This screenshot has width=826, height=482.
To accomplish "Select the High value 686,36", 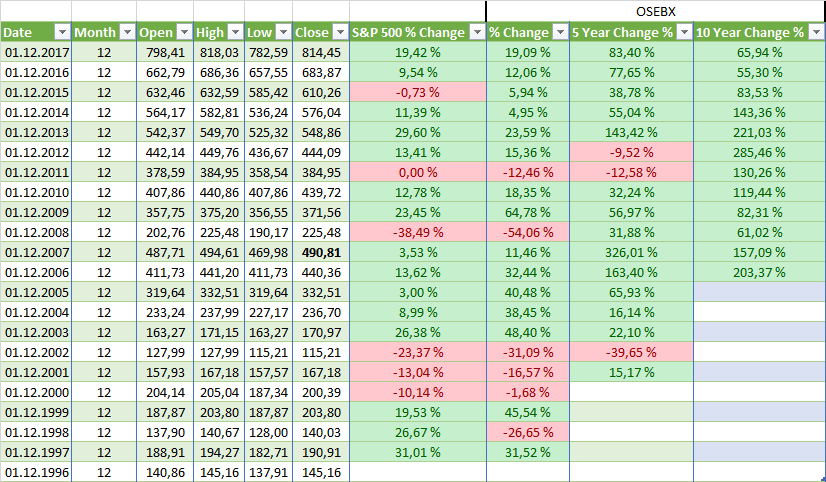I will click(x=219, y=73).
